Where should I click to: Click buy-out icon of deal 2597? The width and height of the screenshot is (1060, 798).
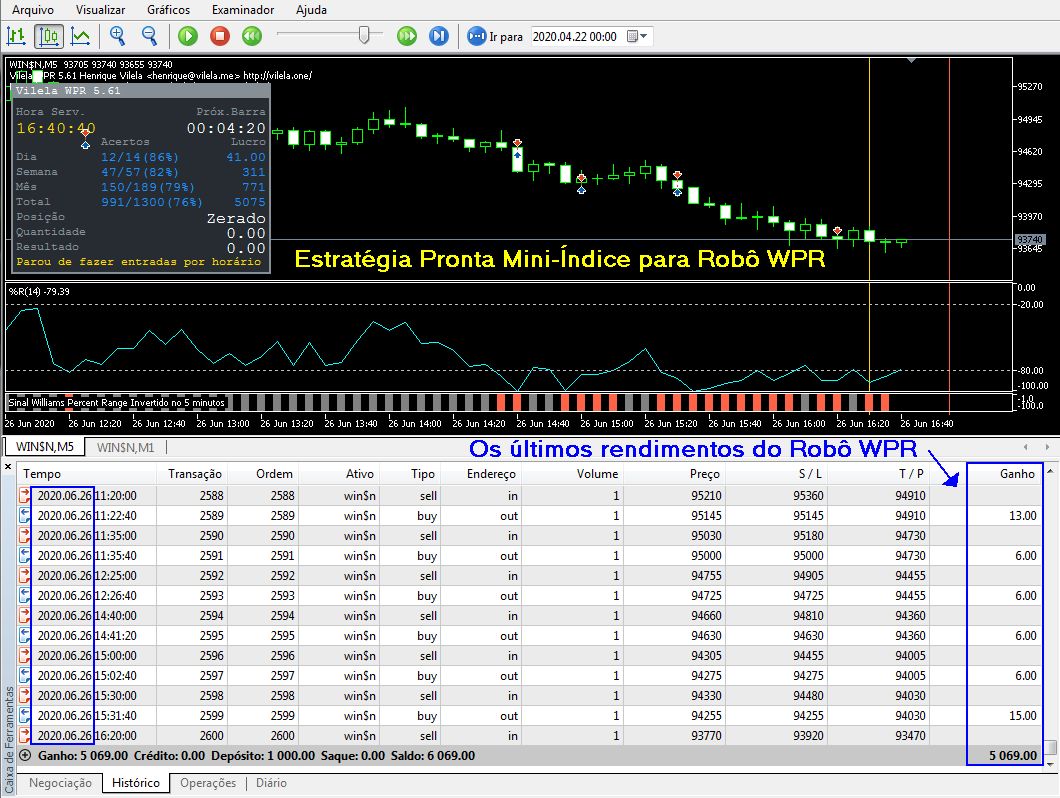(24, 675)
